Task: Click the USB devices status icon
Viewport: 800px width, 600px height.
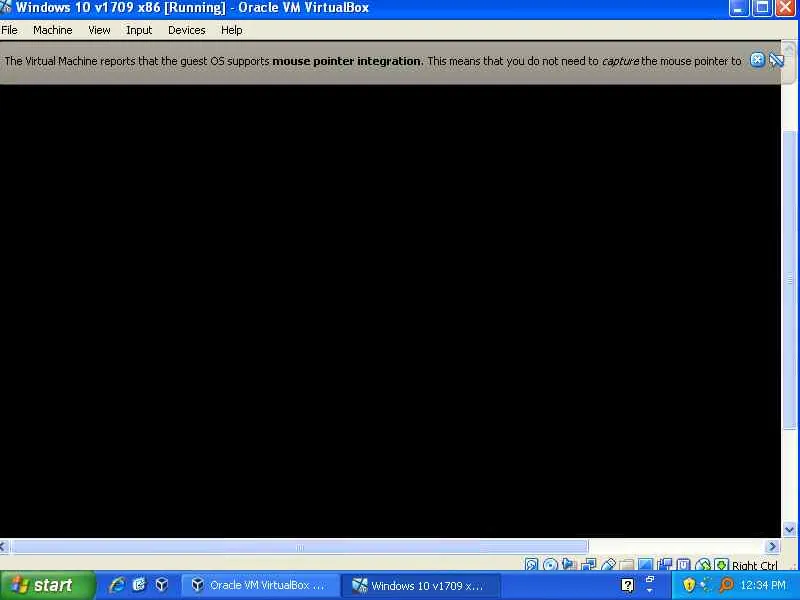Action: [x=608, y=564]
